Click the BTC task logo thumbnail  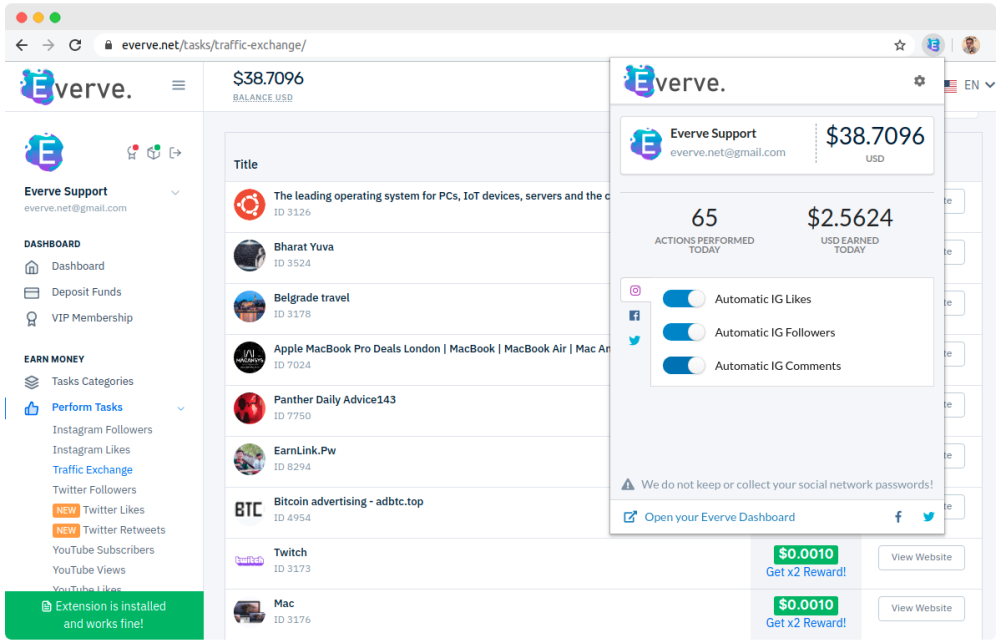pyautogui.click(x=249, y=510)
